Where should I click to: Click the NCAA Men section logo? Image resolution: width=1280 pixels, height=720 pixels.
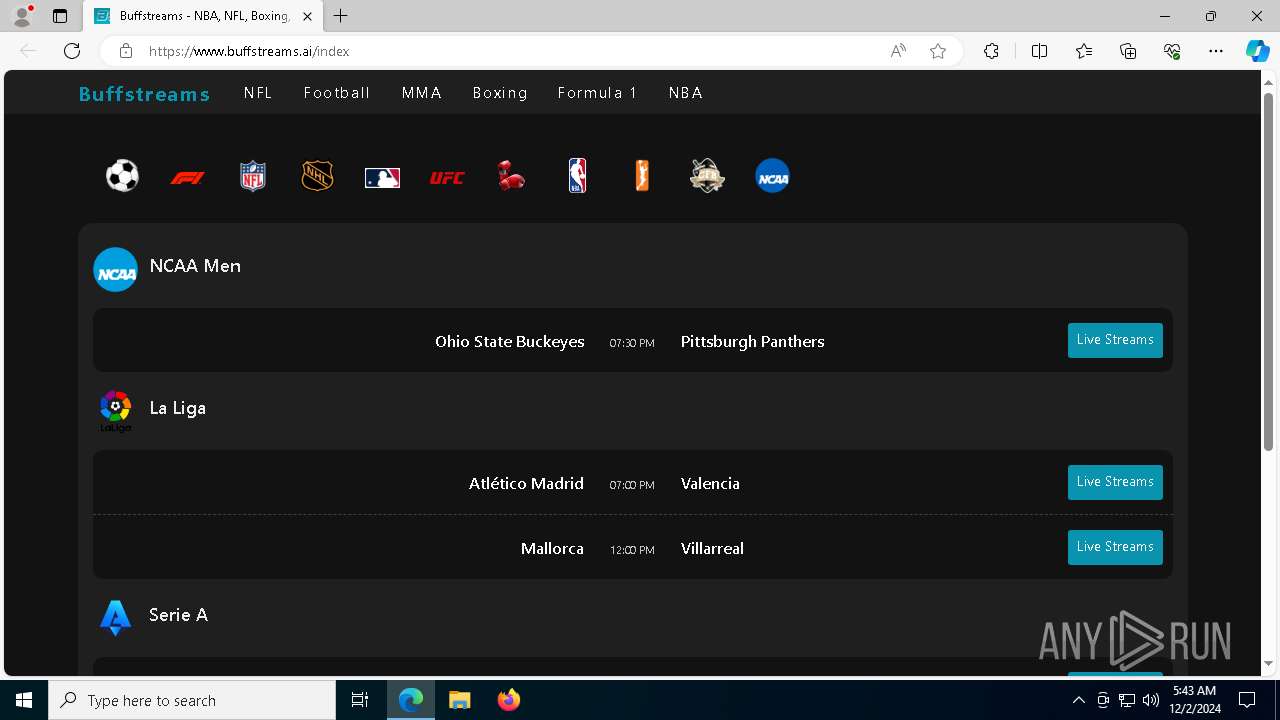[115, 270]
